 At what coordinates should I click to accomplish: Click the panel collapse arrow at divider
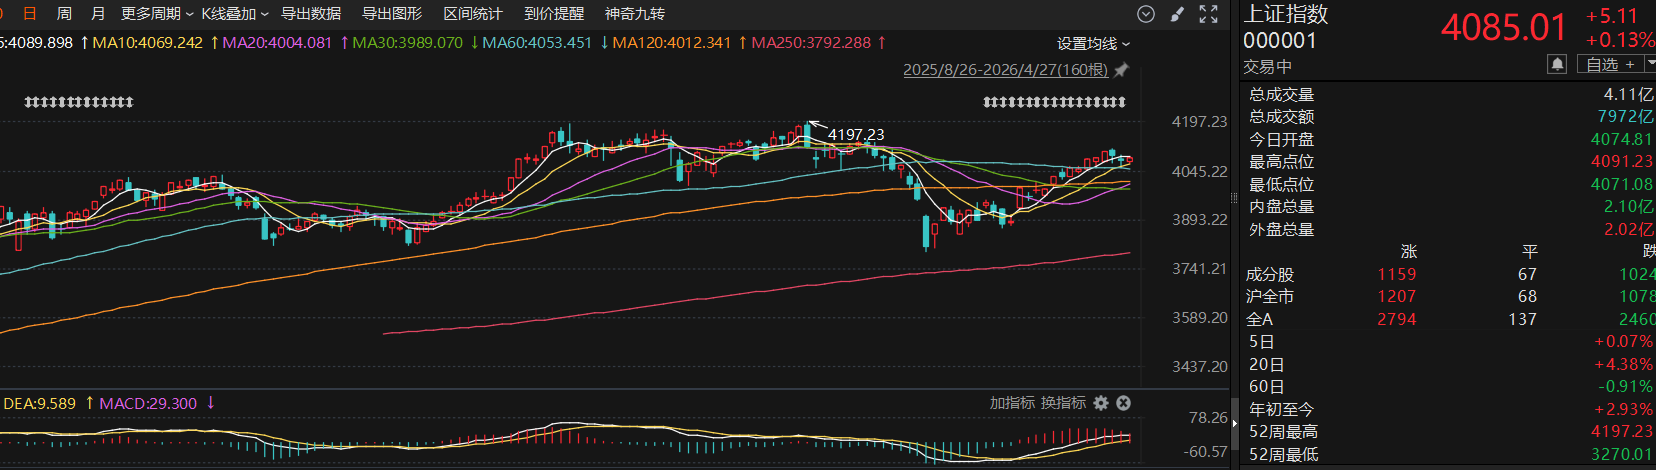click(x=1234, y=425)
